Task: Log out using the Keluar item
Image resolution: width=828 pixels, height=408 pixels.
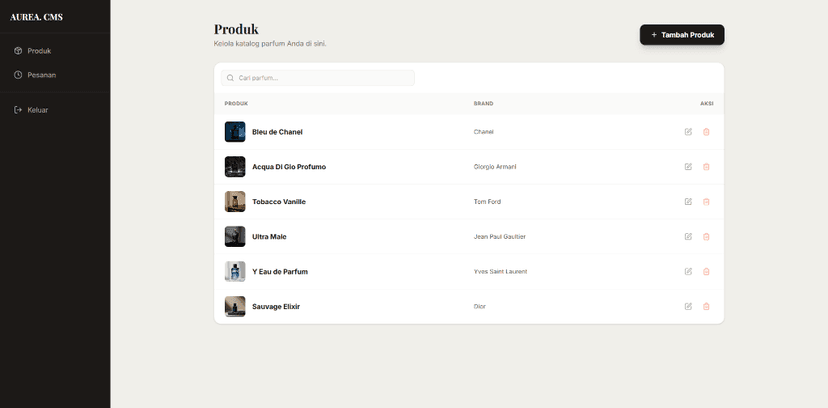Action: point(37,110)
